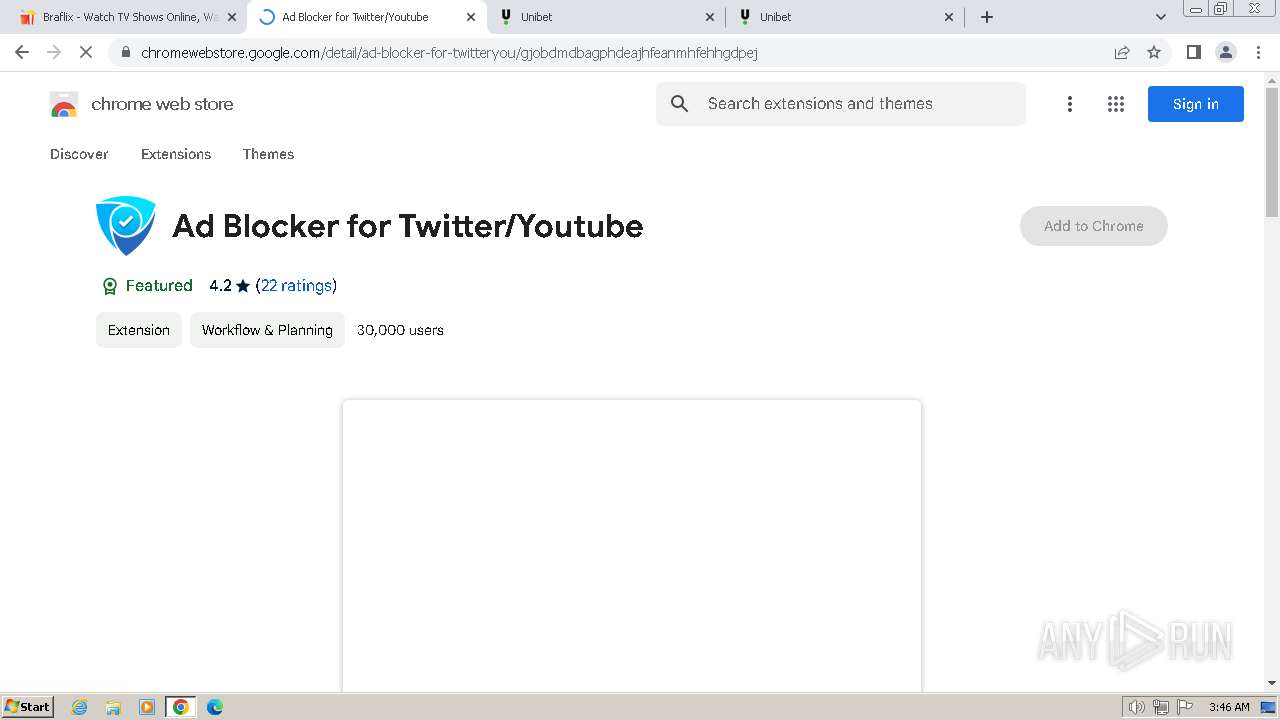The width and height of the screenshot is (1280, 720).
Task: Click the address bar URL
Action: coord(449,52)
